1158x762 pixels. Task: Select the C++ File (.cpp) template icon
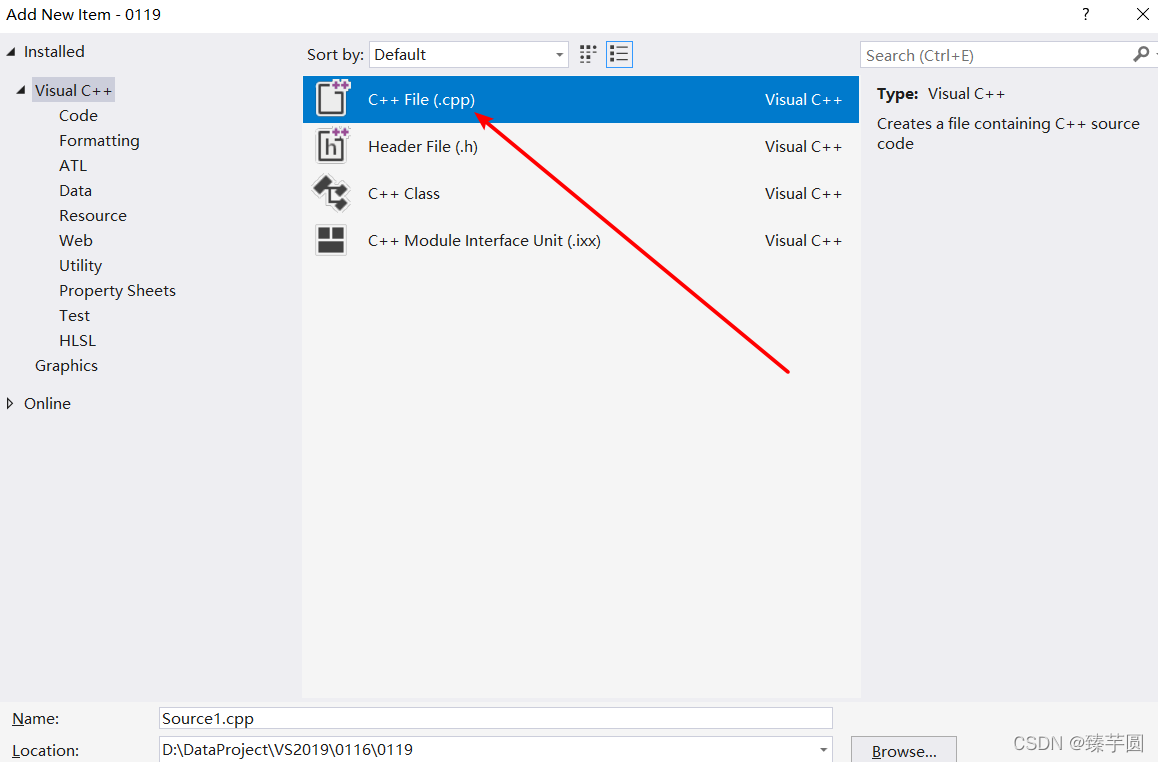point(330,98)
